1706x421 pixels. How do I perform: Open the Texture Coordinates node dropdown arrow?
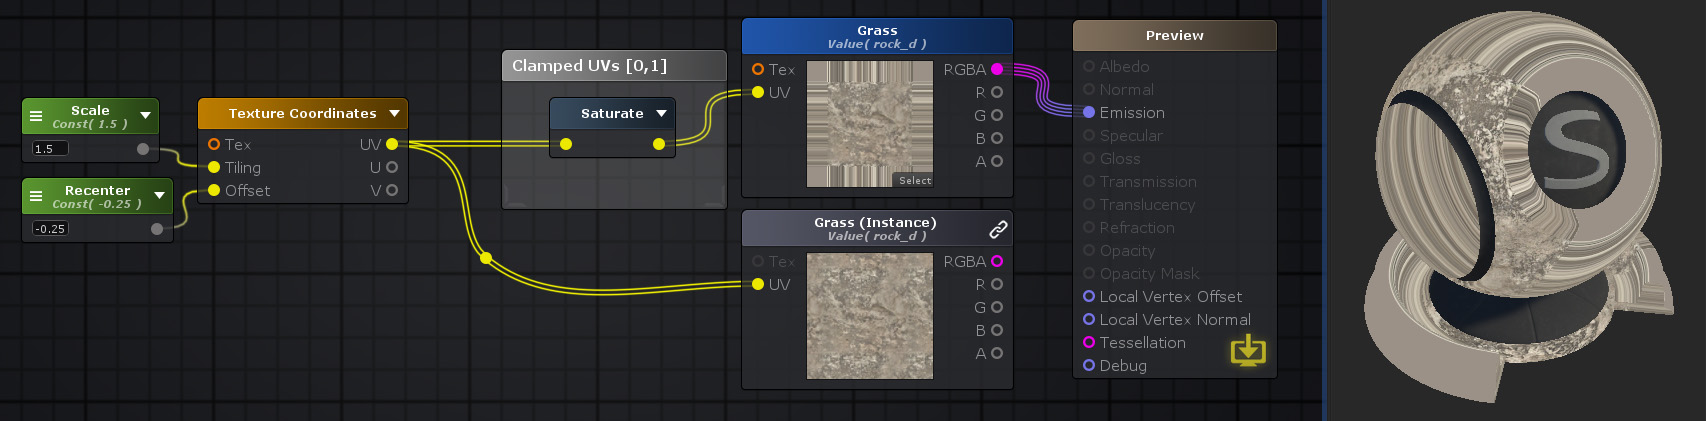[x=394, y=113]
